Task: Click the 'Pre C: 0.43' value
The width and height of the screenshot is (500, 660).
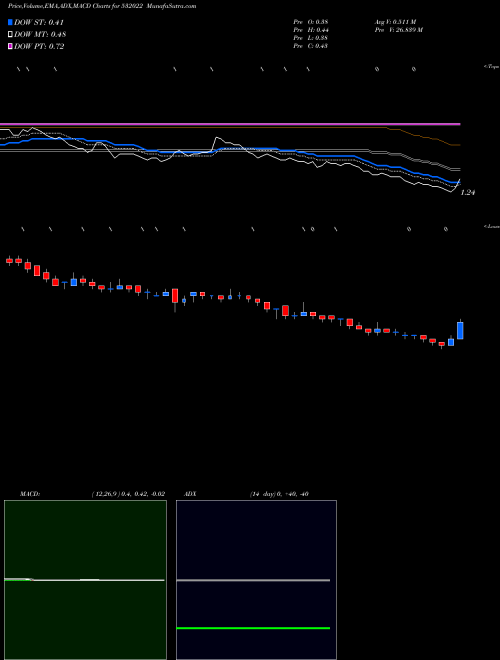Action: pyautogui.click(x=311, y=46)
